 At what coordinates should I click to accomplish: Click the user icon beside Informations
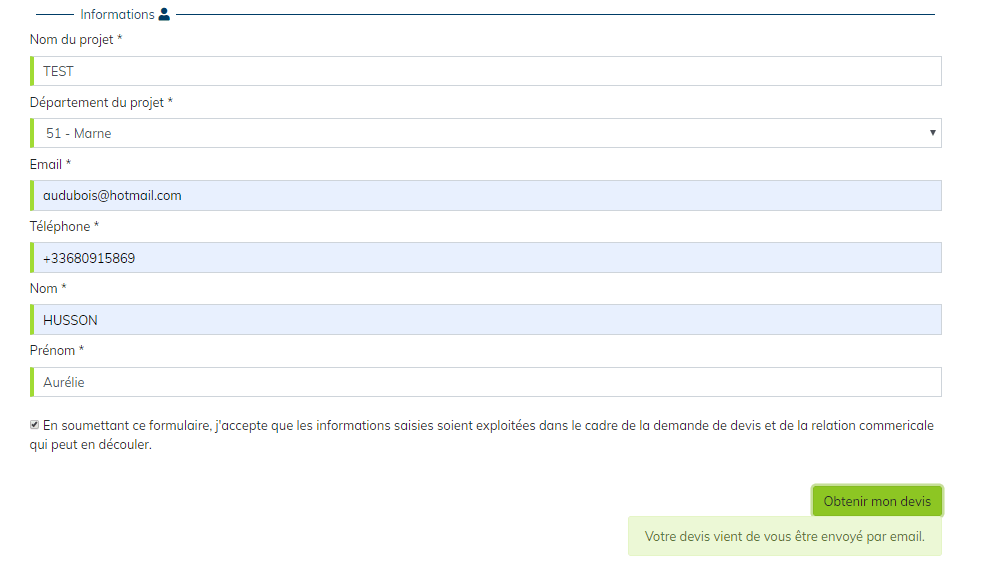(165, 15)
